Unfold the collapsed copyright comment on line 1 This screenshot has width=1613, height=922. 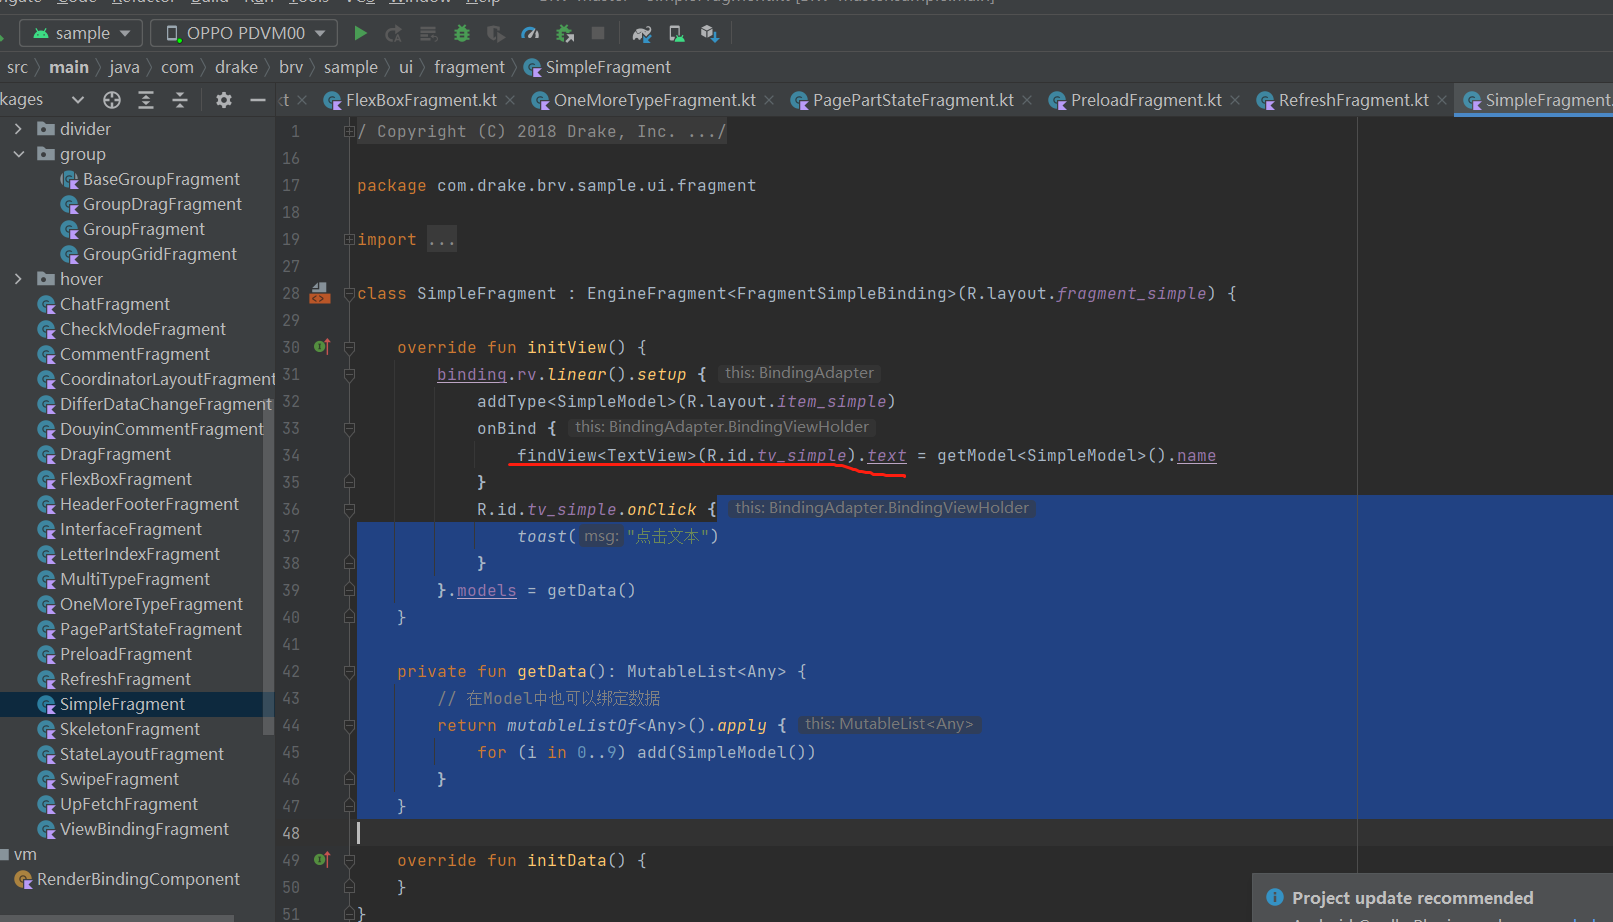(349, 131)
